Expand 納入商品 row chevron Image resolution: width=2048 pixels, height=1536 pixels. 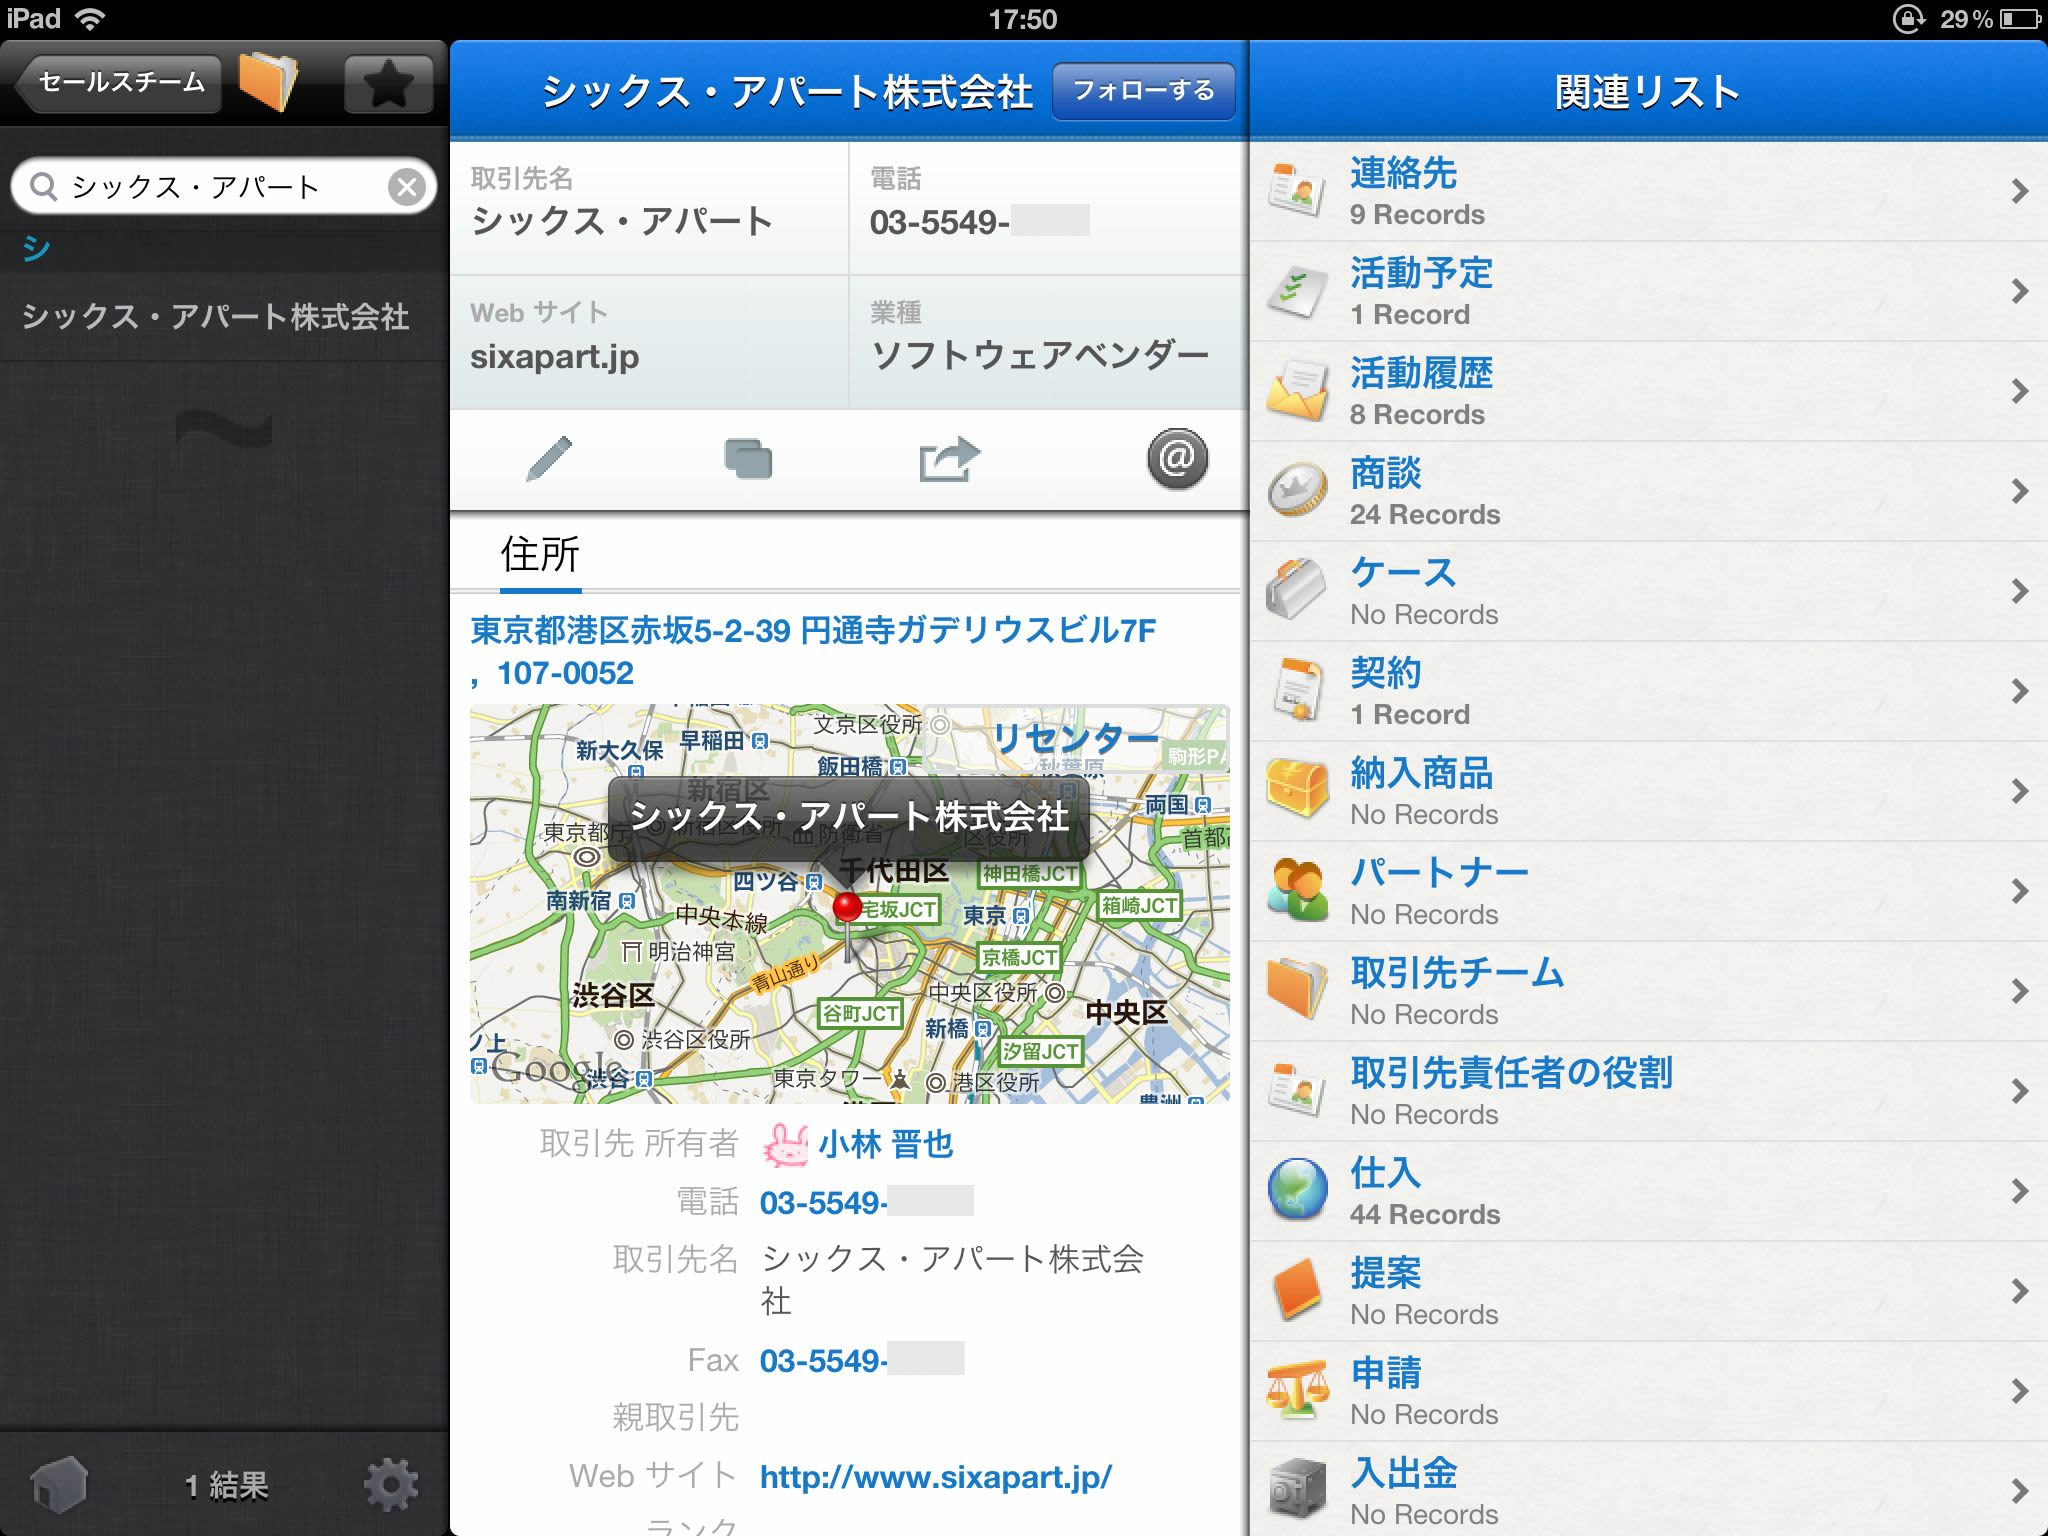pyautogui.click(x=2020, y=791)
